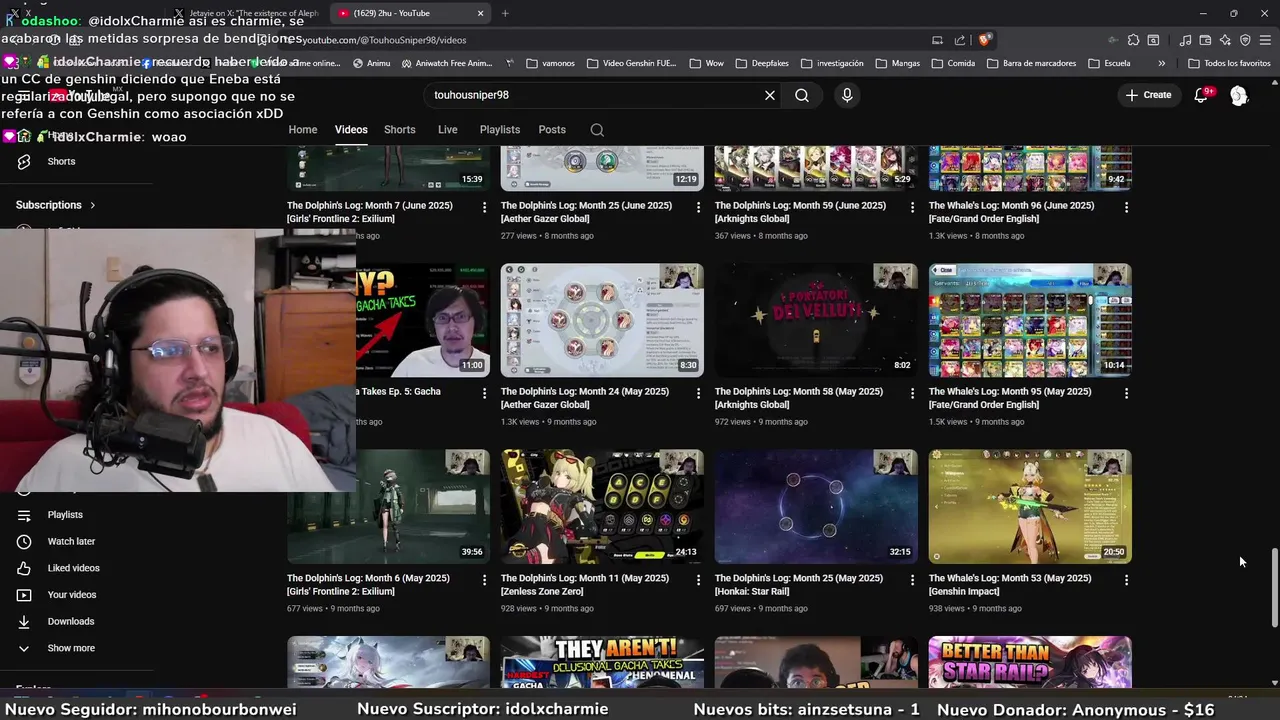Open a new browser tab

click(505, 13)
